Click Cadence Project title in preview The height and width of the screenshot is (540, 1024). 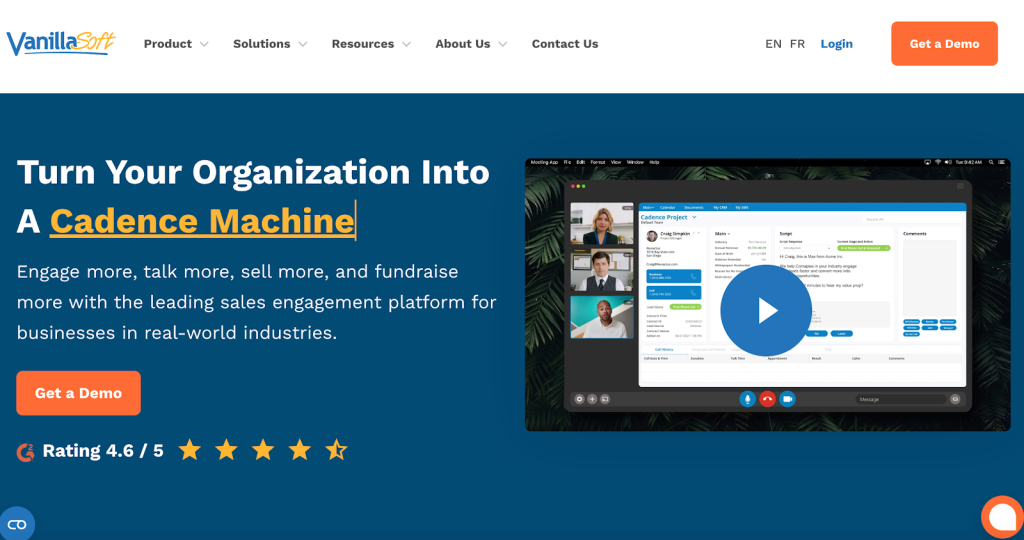click(x=664, y=217)
